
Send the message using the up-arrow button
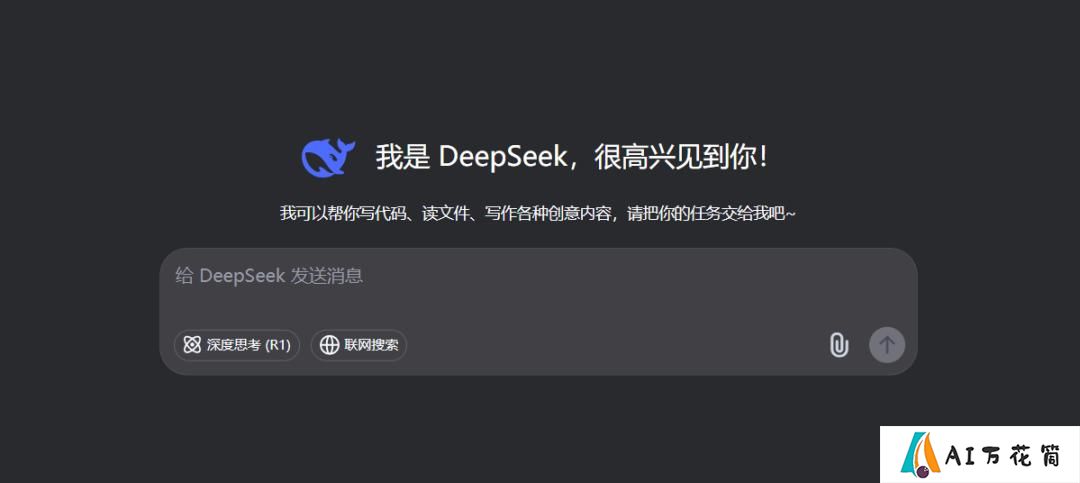(886, 345)
